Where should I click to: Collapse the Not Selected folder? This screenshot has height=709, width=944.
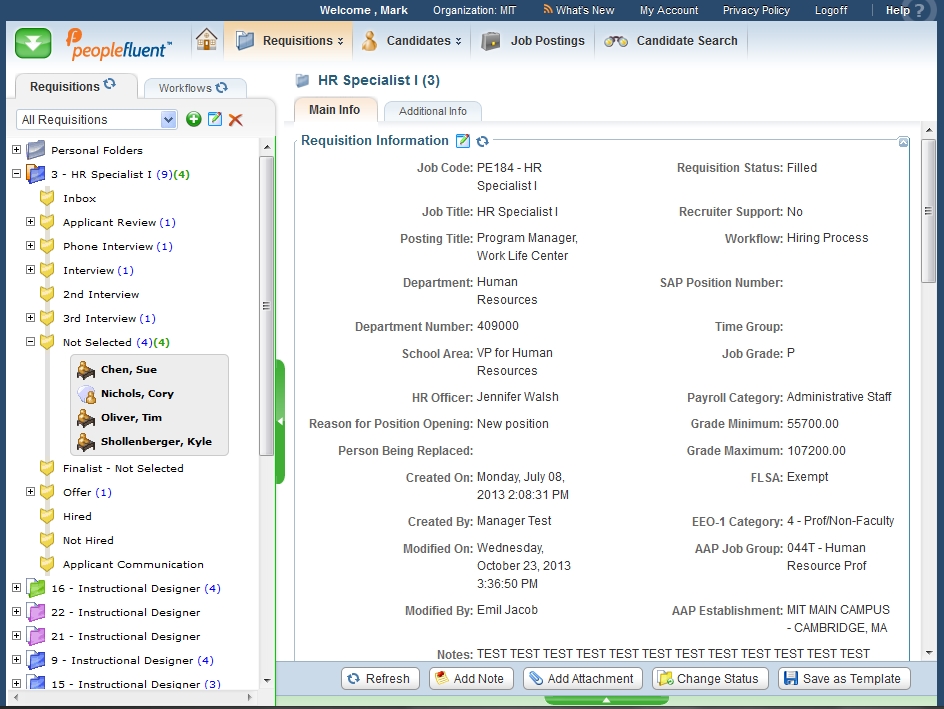[x=30, y=342]
